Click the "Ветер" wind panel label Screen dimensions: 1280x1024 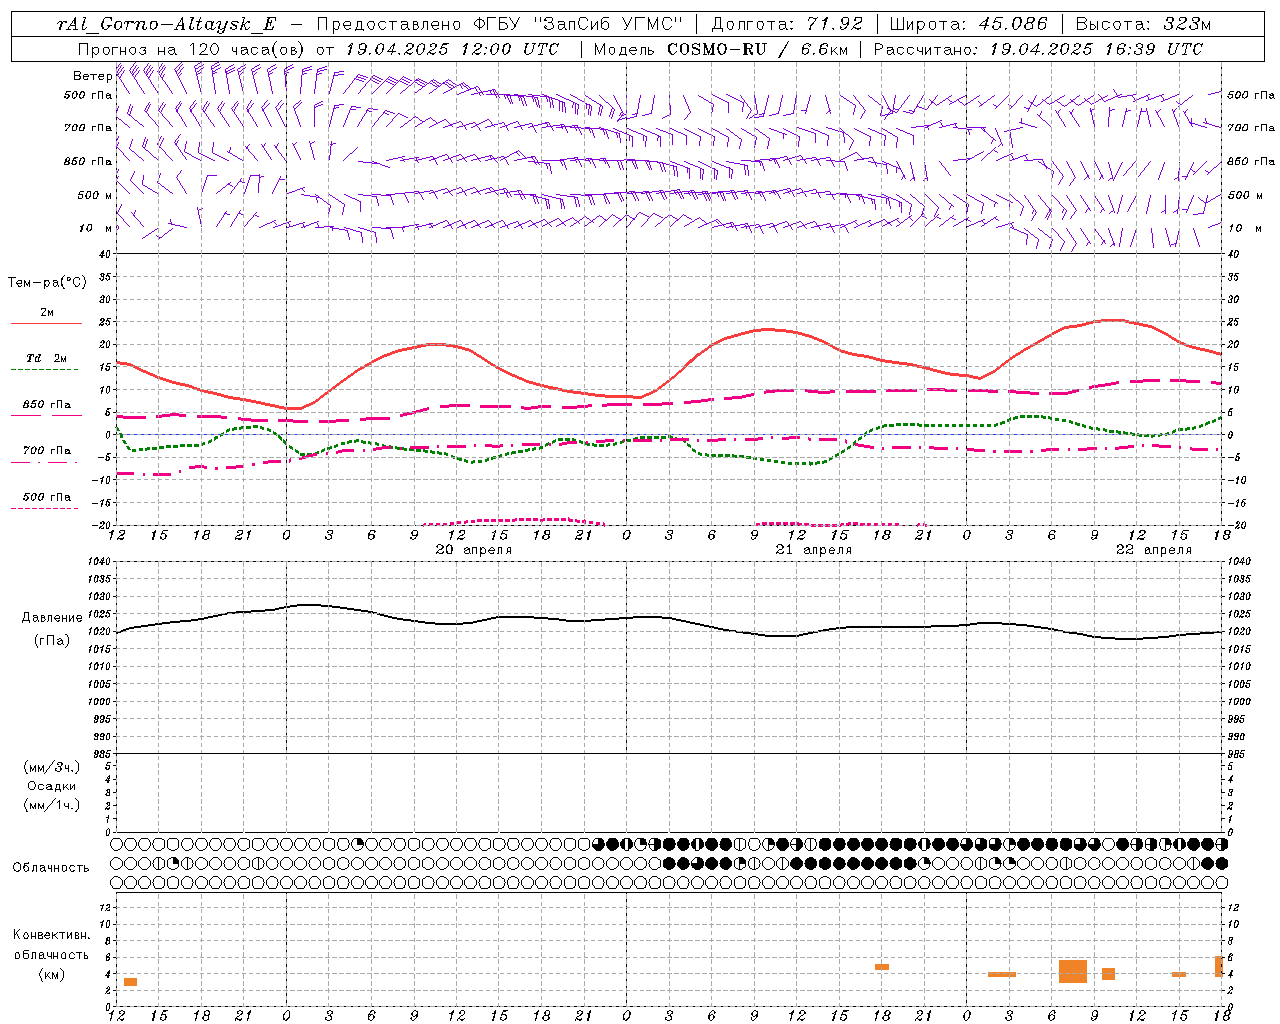click(x=92, y=76)
